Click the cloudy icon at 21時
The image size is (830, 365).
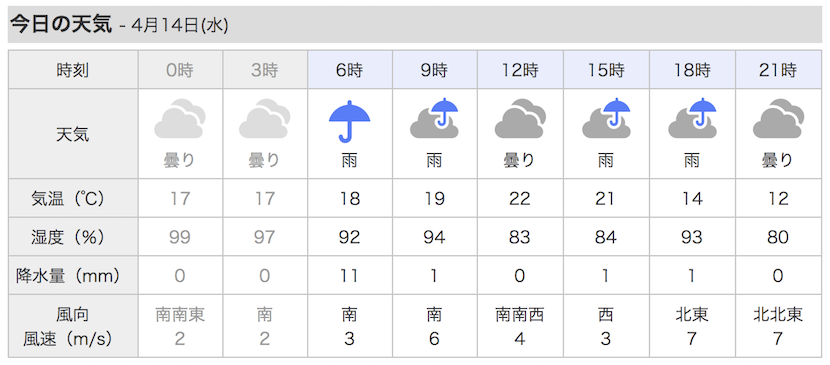tap(778, 118)
